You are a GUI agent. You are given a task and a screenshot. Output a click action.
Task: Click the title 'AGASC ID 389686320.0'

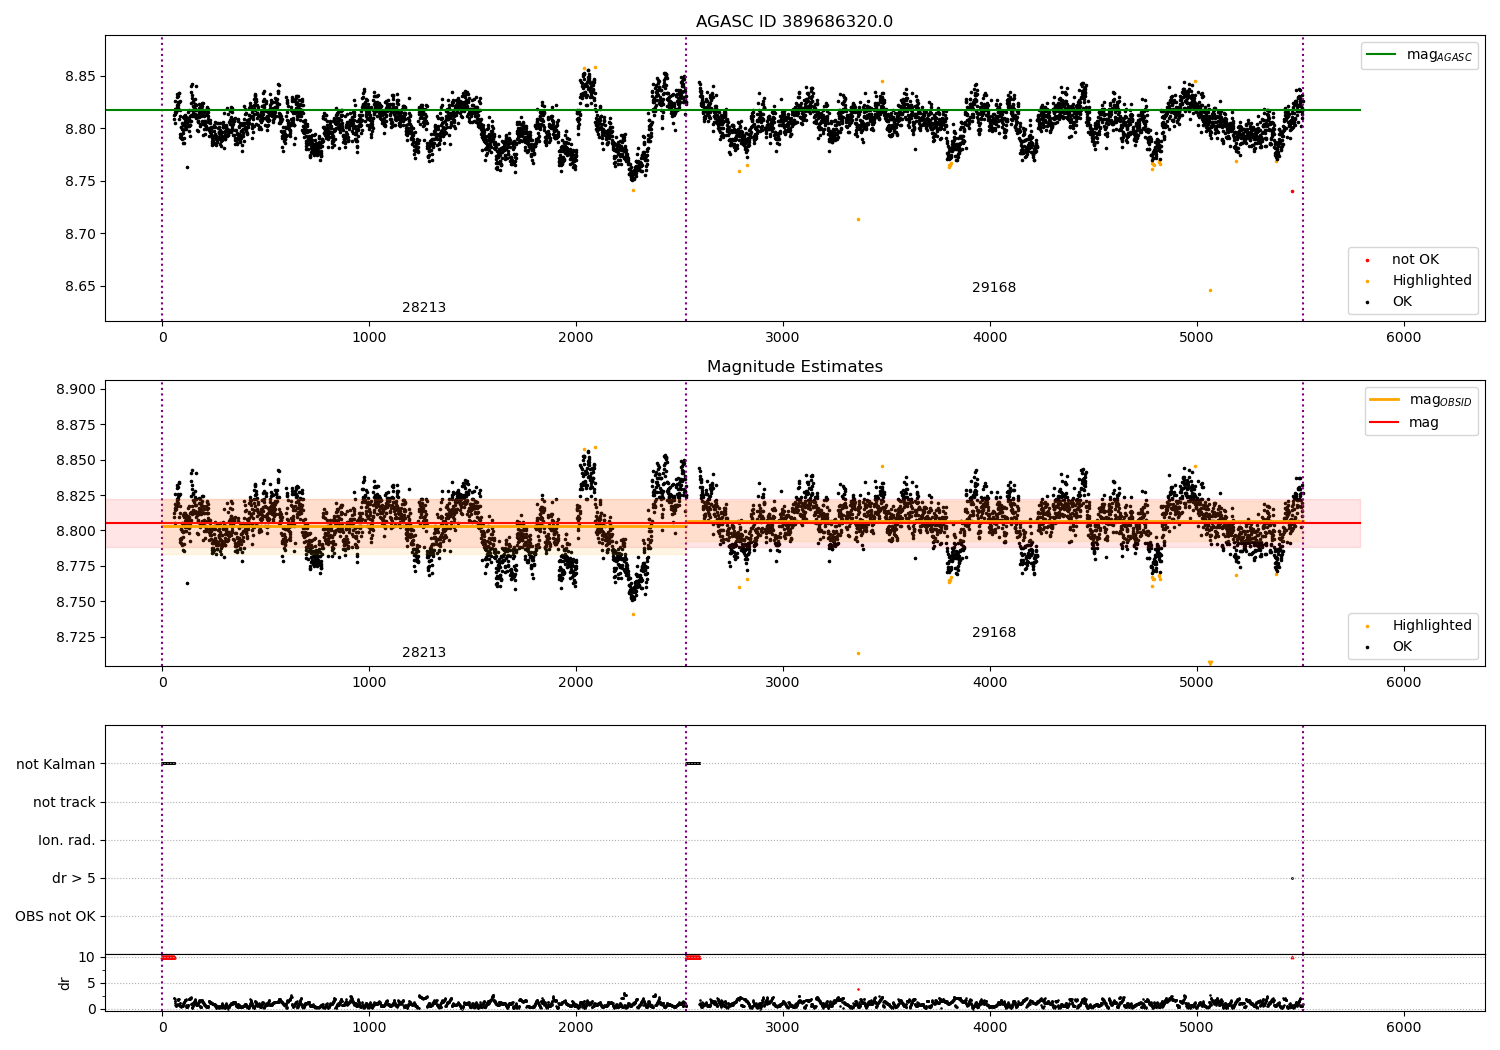click(x=794, y=22)
